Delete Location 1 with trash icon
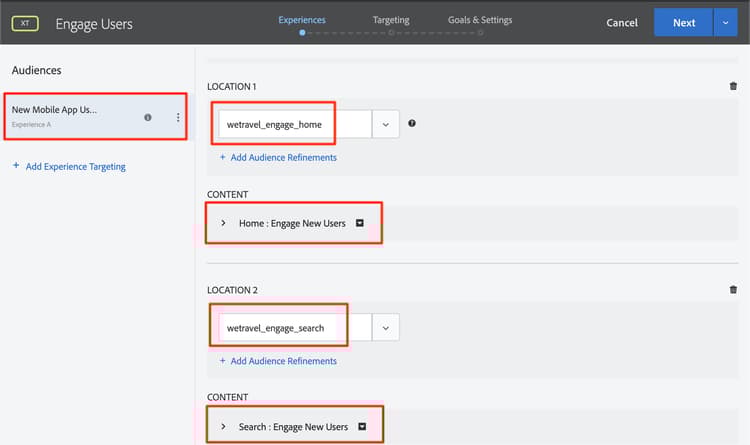 733,86
